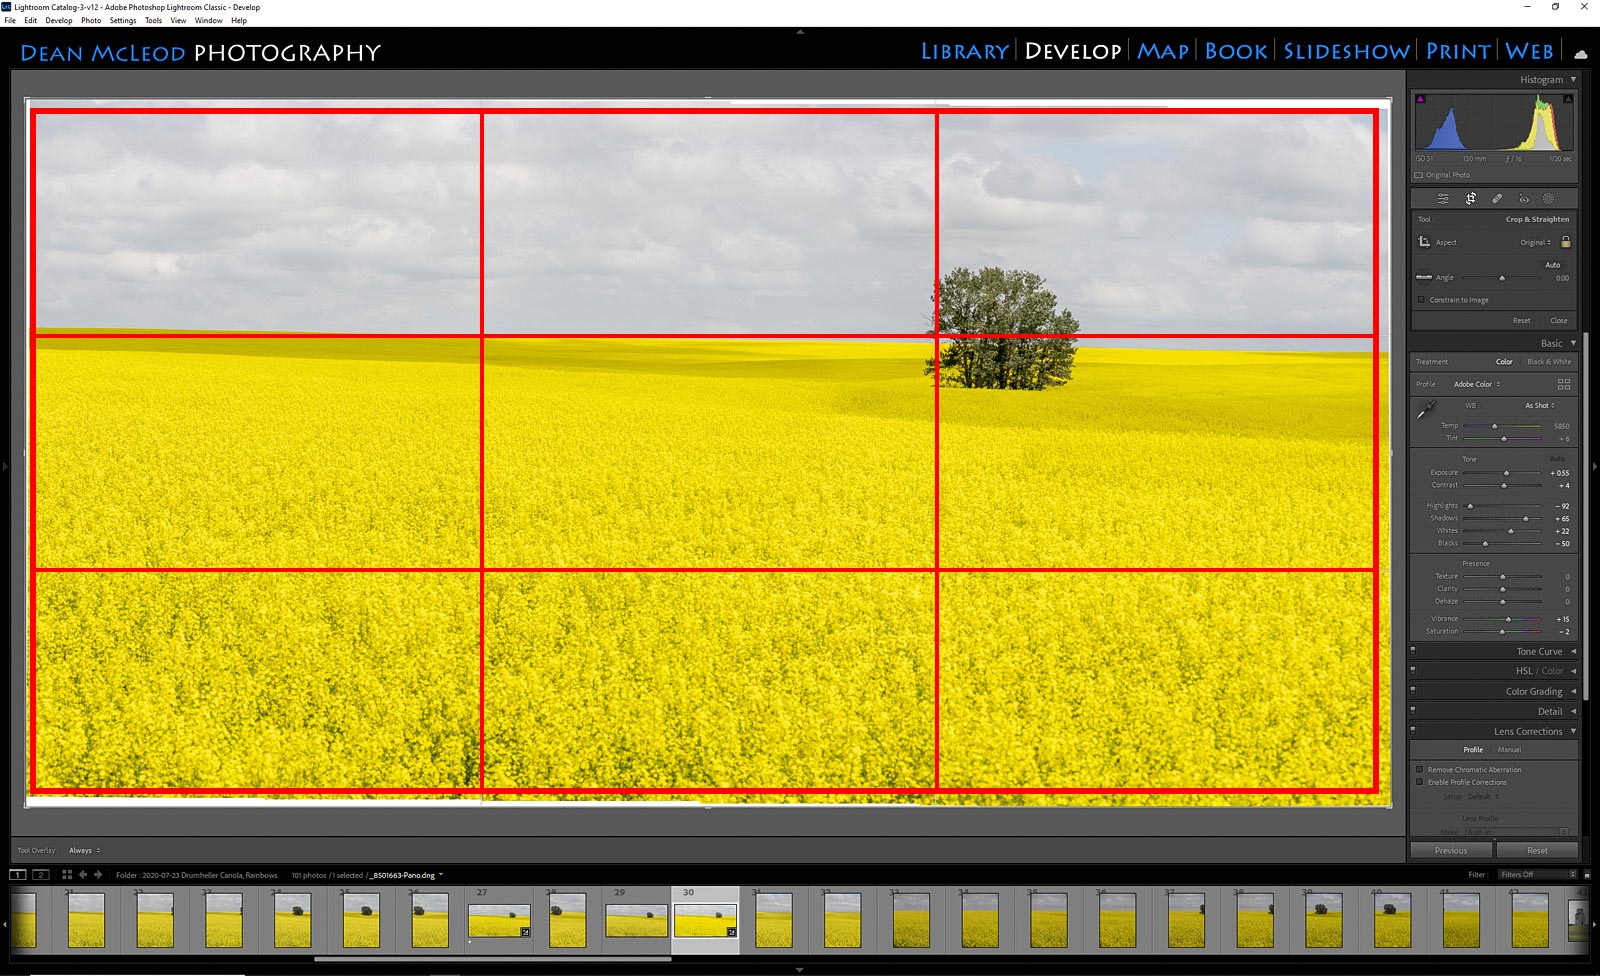Click the Previous button

click(1451, 850)
